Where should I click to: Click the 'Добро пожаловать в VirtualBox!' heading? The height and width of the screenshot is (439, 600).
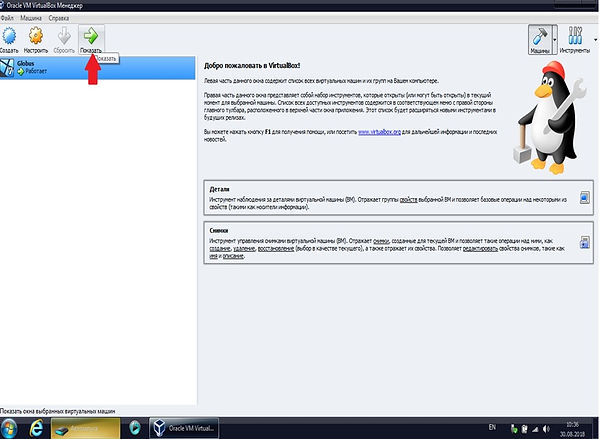[x=252, y=65]
